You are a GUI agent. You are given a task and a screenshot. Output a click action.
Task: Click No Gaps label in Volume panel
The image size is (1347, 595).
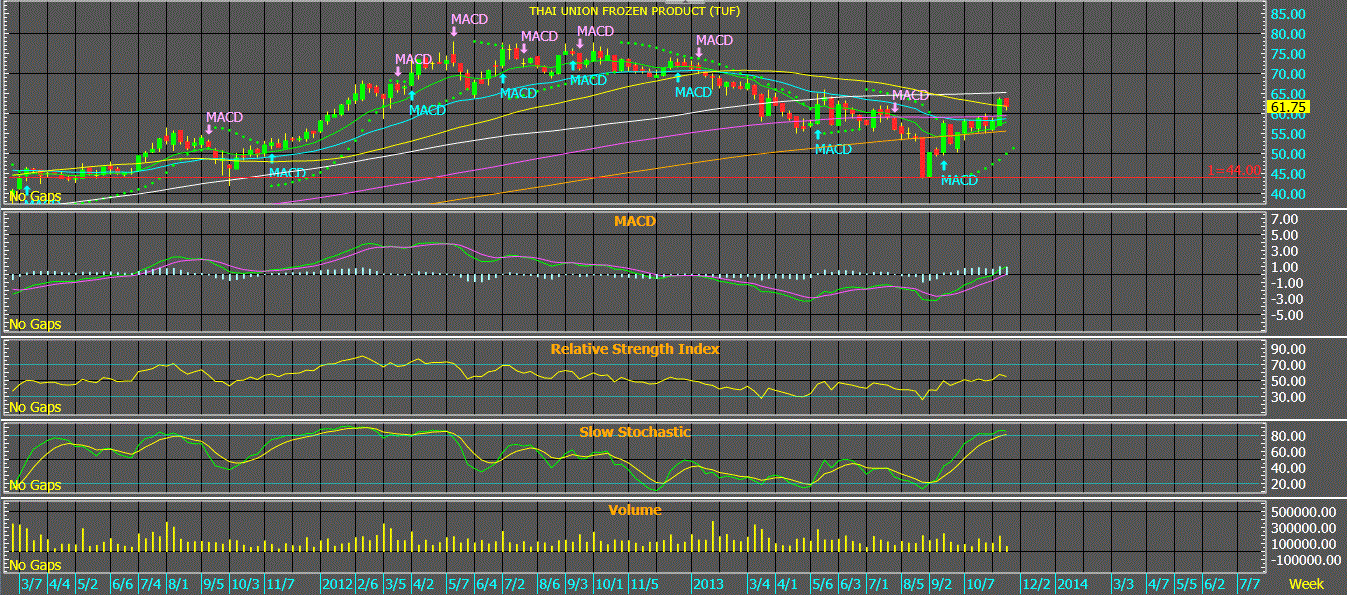(x=35, y=565)
